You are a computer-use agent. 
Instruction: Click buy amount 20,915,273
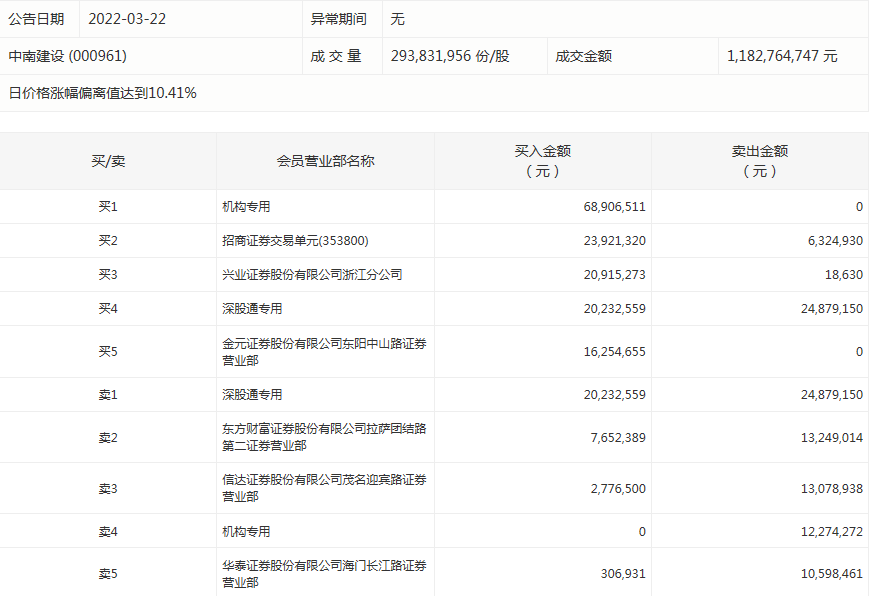(615, 275)
